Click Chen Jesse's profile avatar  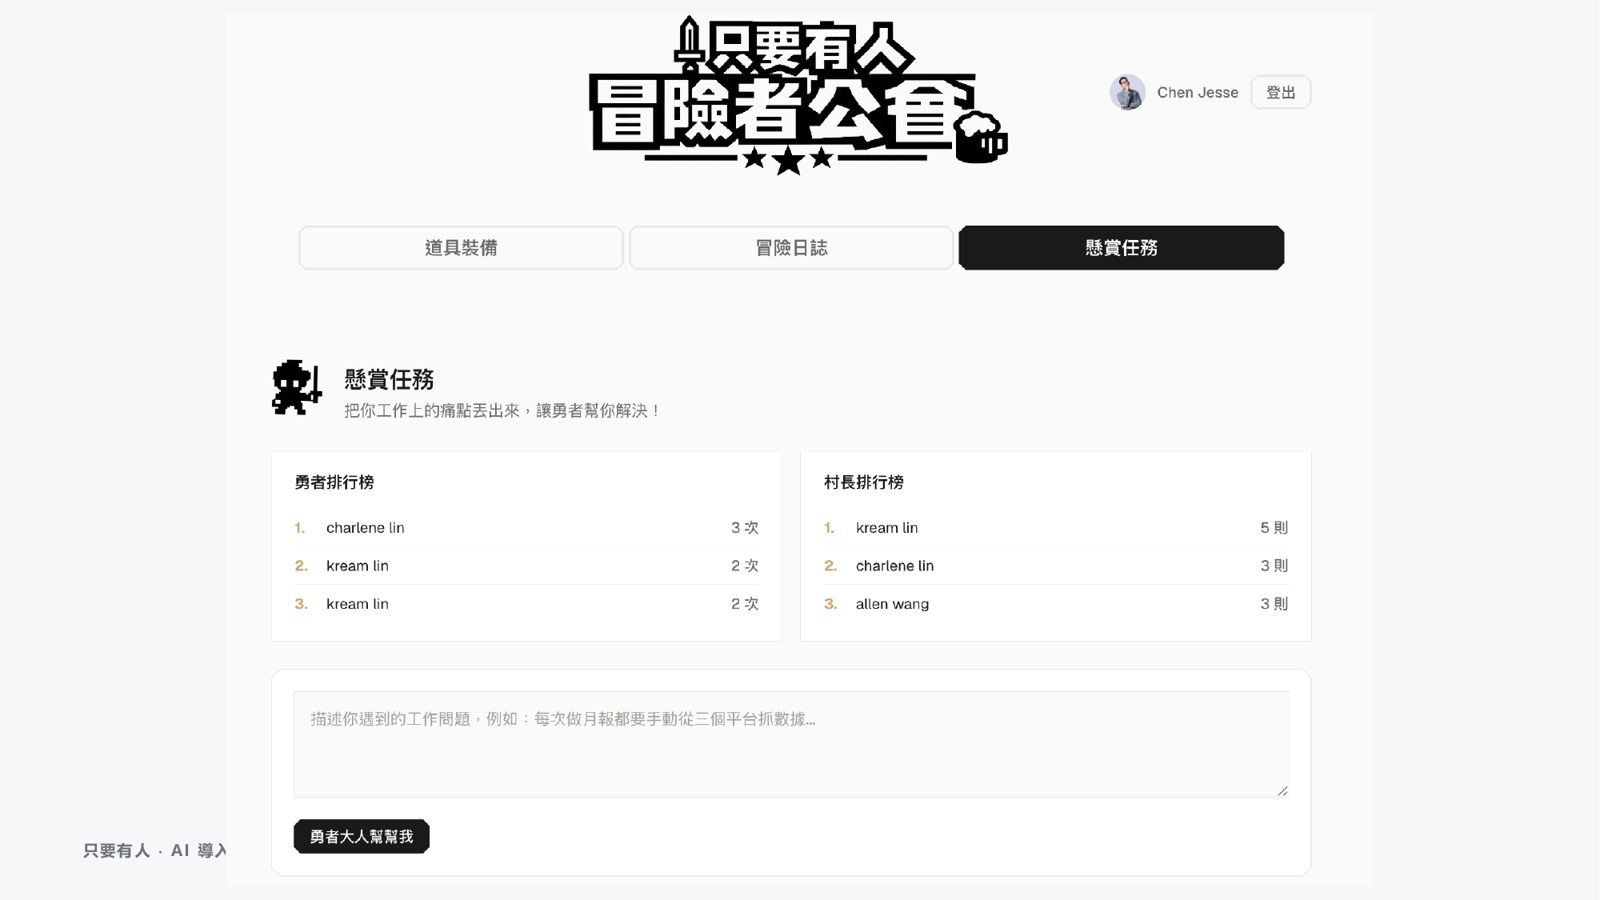click(1127, 92)
